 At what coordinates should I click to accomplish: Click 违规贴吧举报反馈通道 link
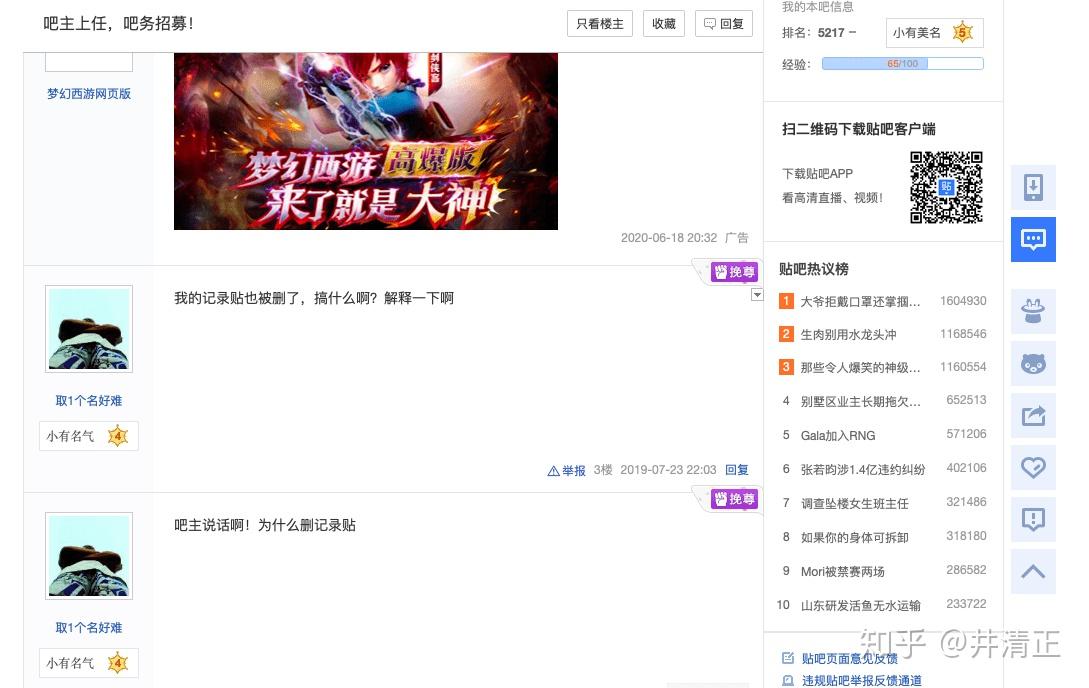click(x=861, y=680)
